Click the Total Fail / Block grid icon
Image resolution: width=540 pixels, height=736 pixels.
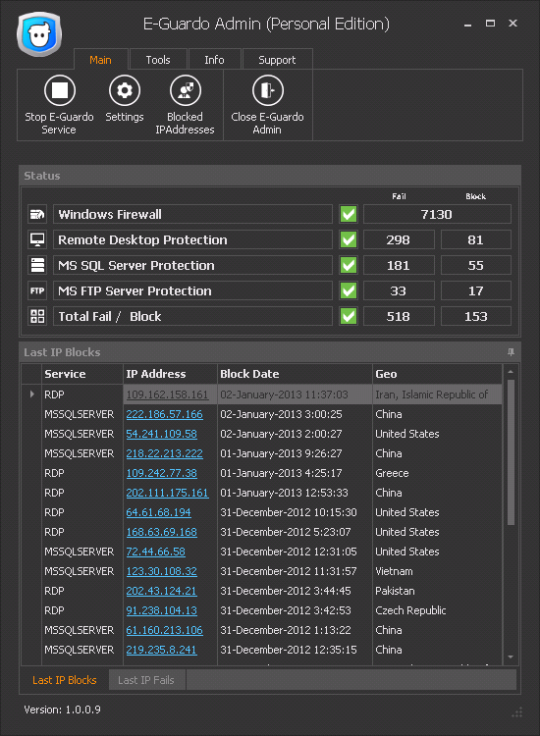[x=38, y=316]
